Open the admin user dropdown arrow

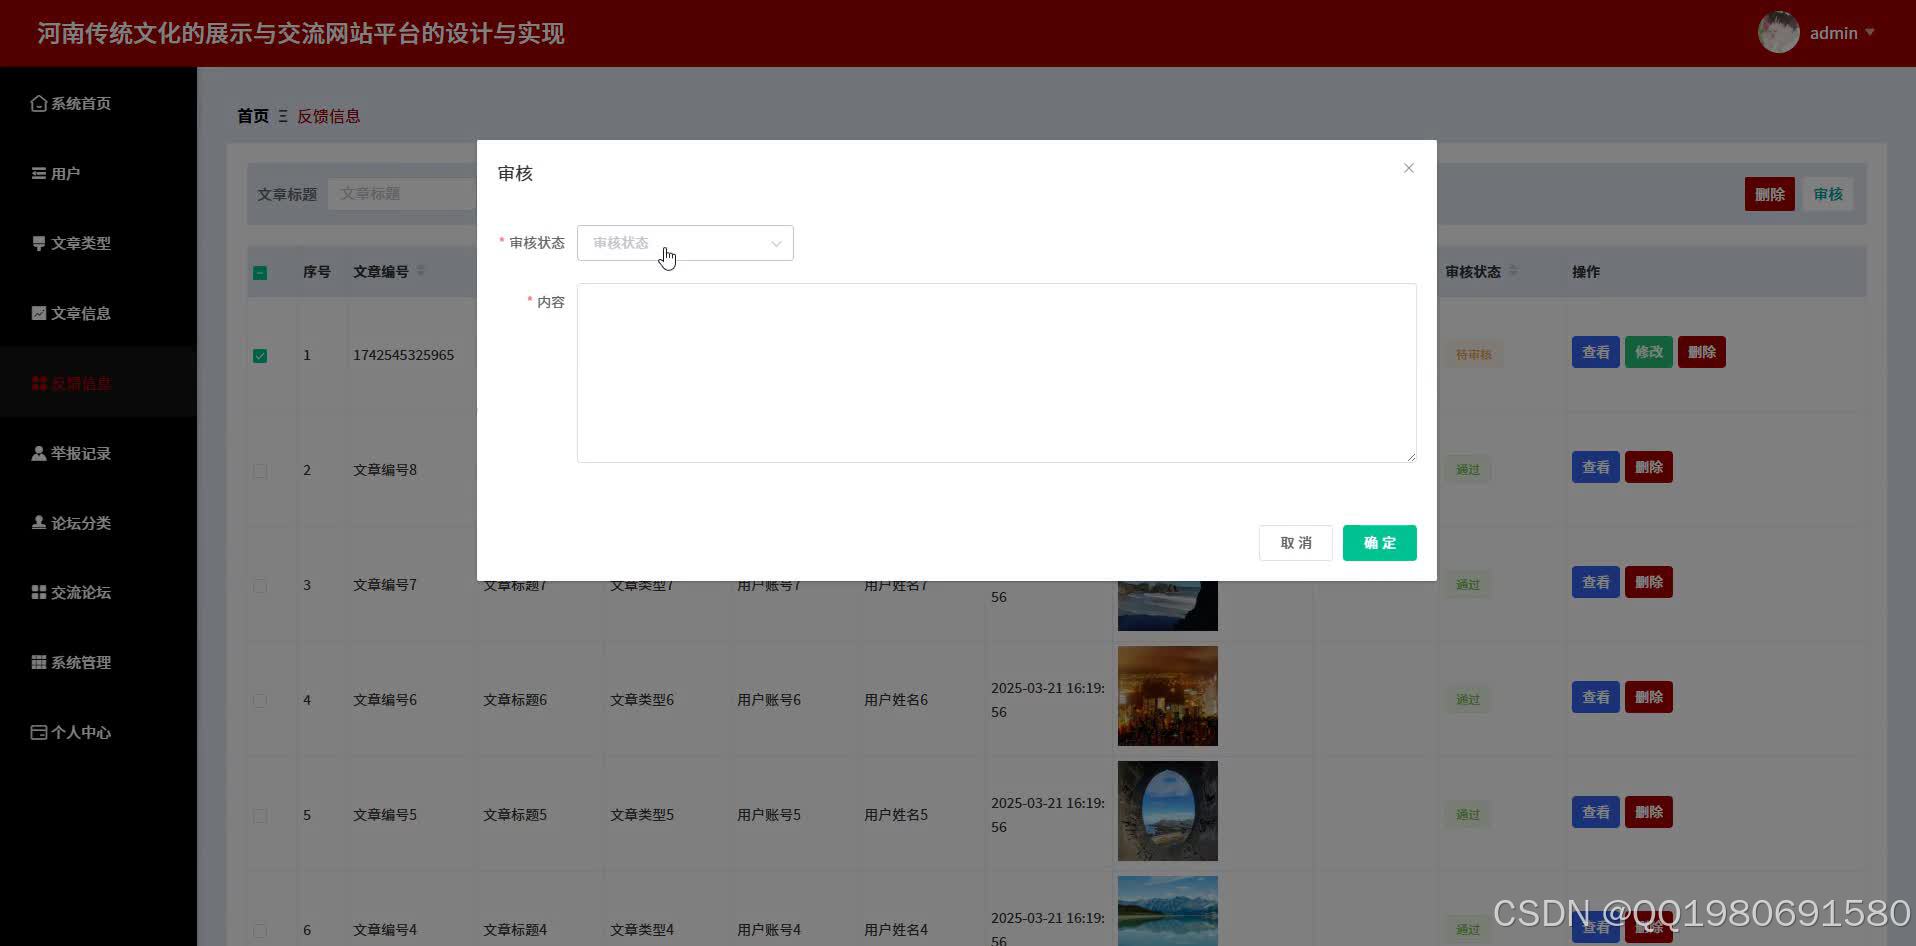point(1870,33)
